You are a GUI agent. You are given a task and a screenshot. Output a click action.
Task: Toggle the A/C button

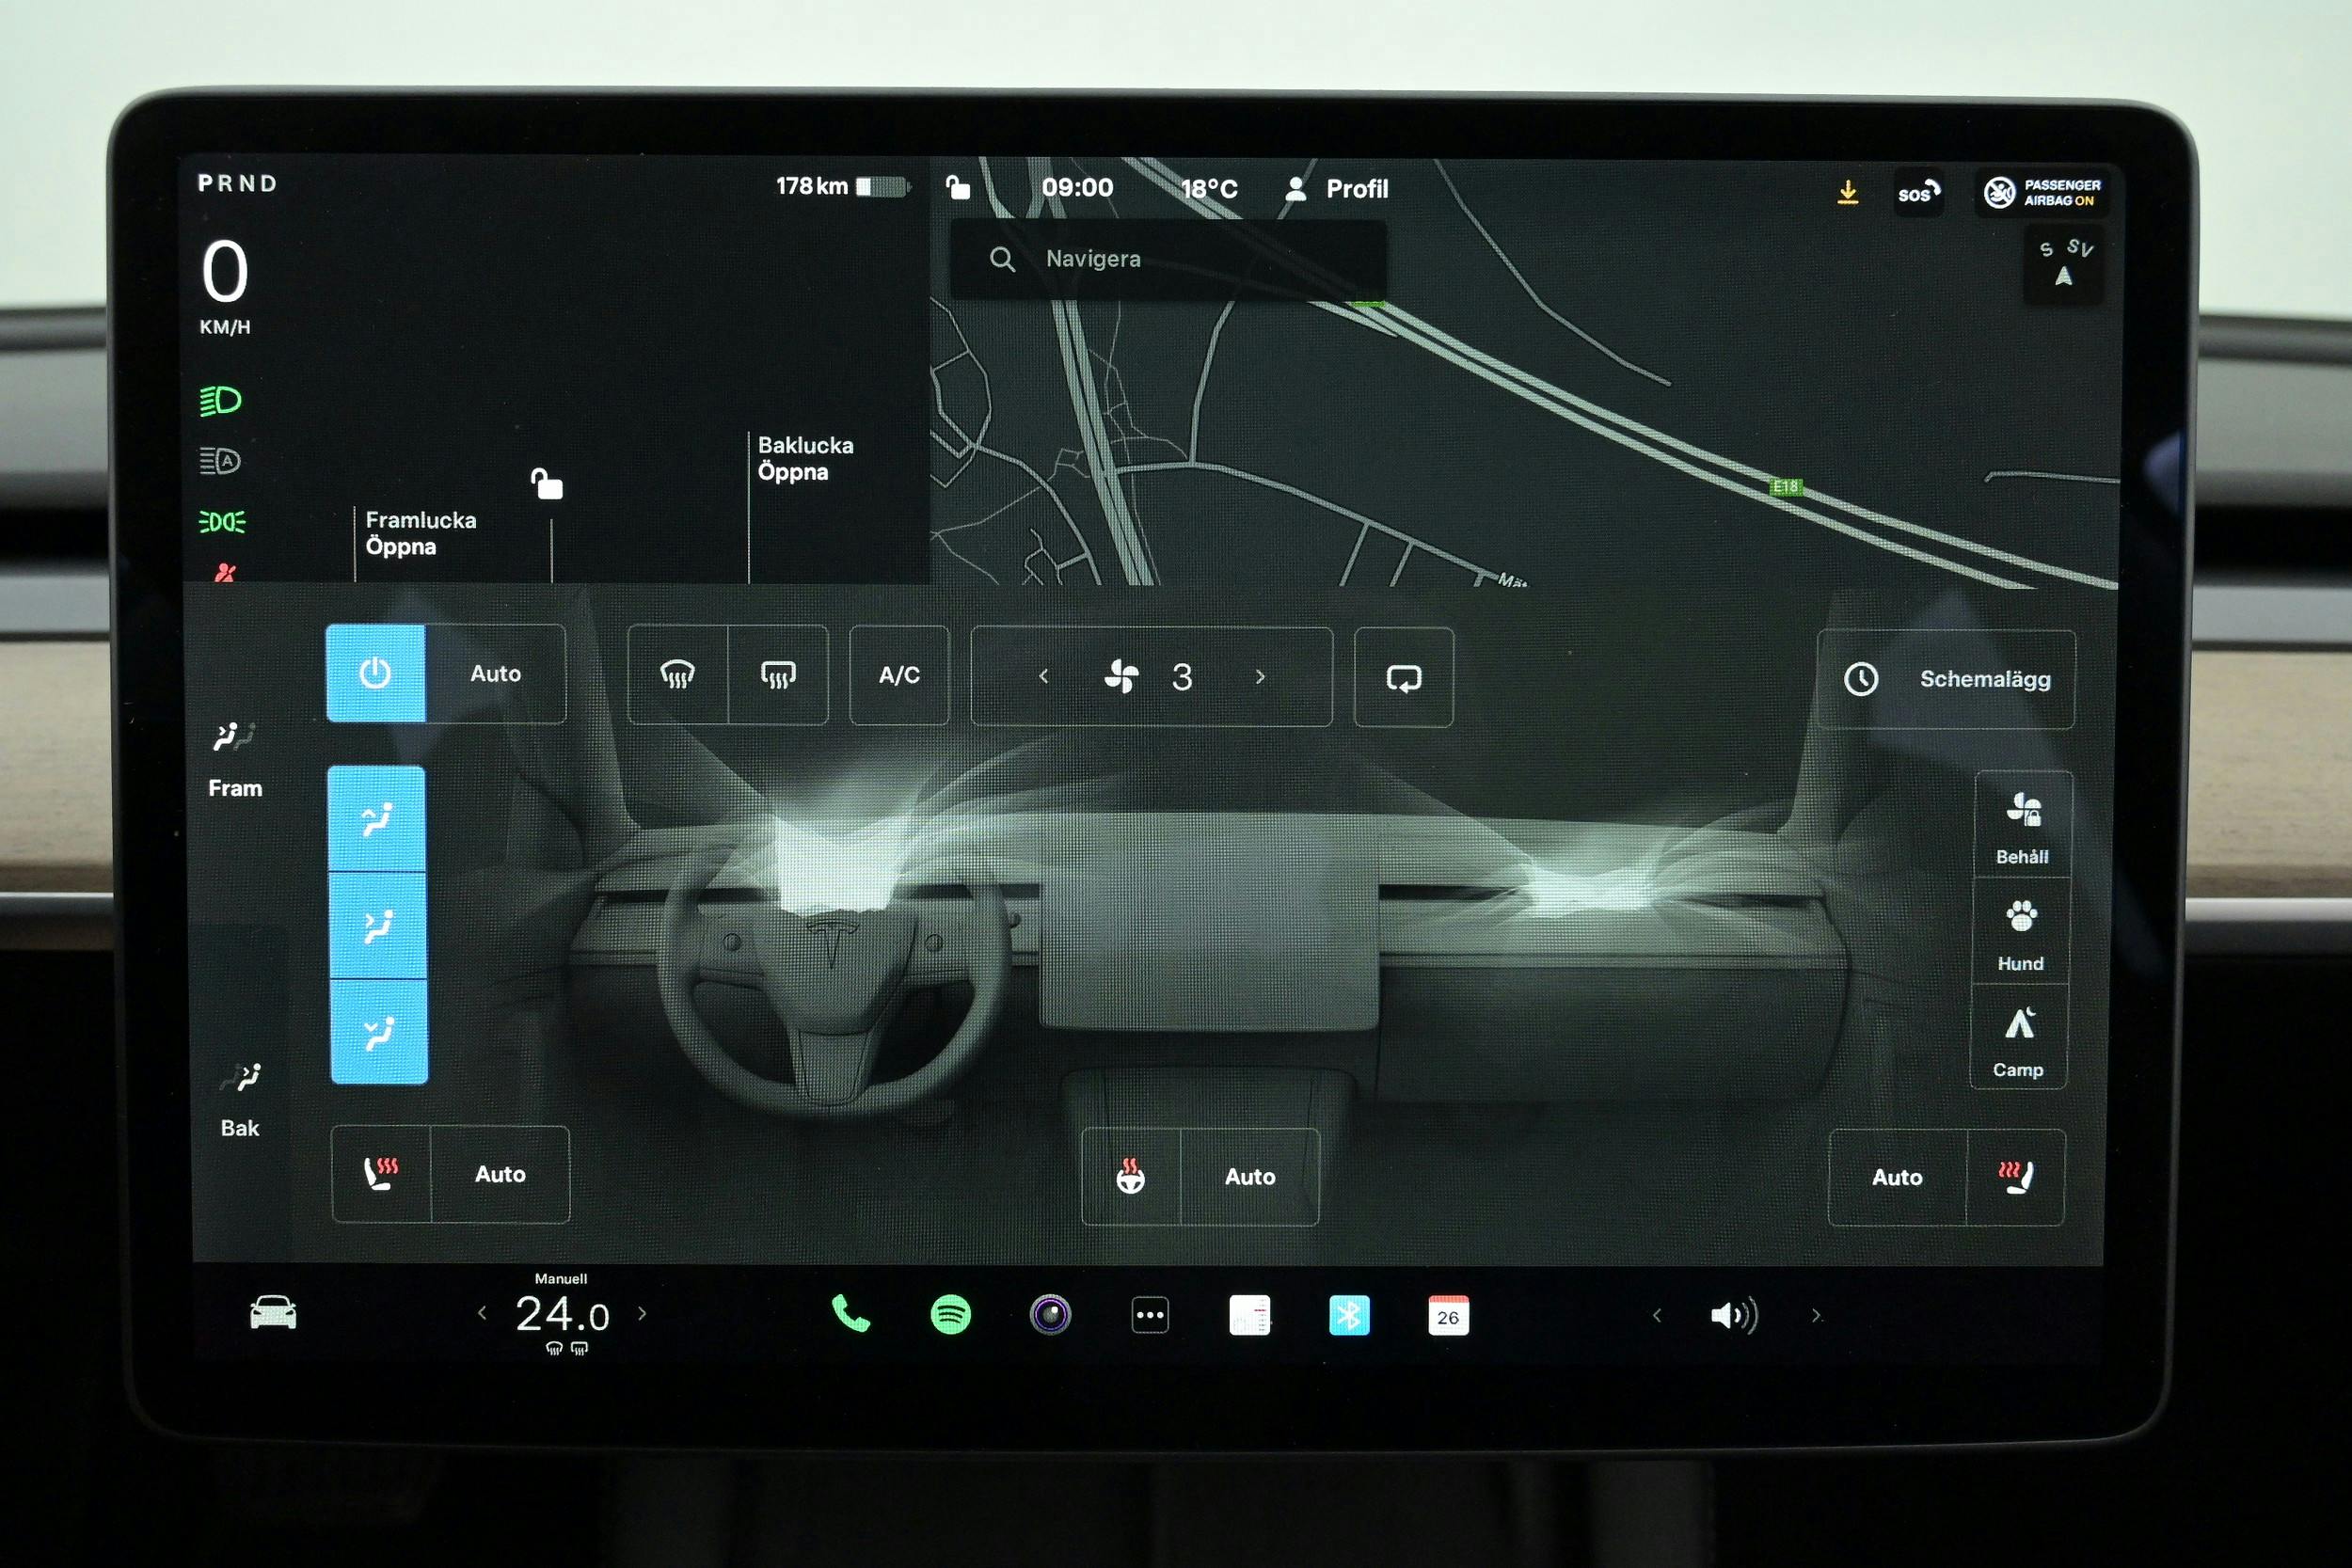click(x=899, y=675)
